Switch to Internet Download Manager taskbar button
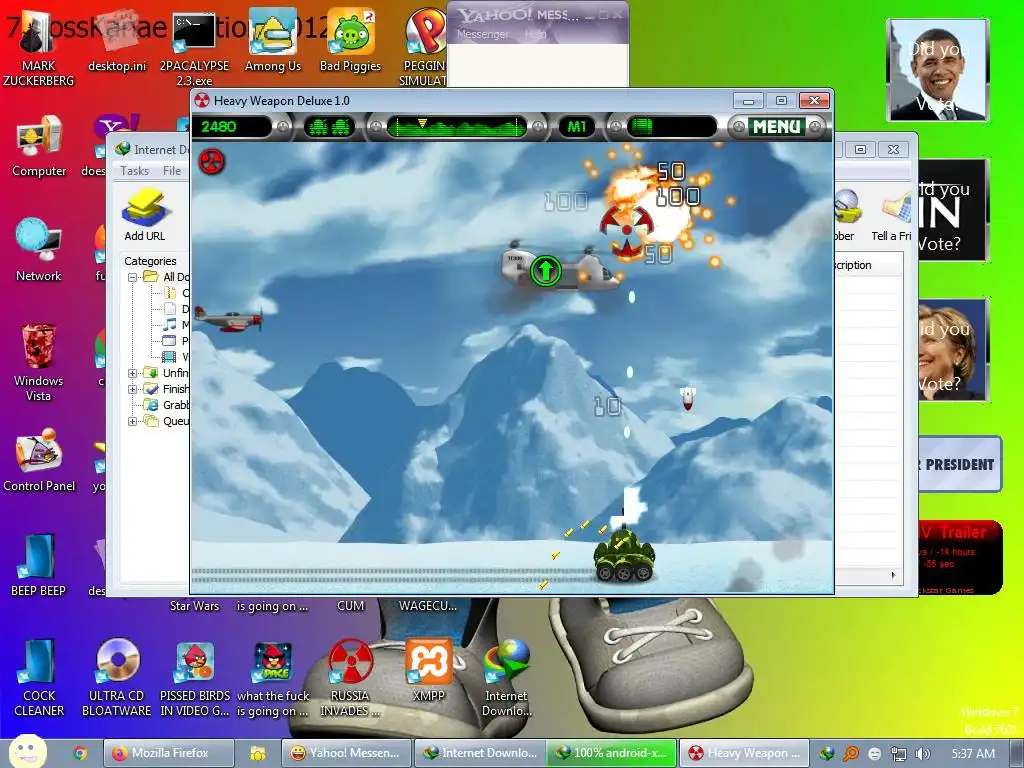 (480, 753)
